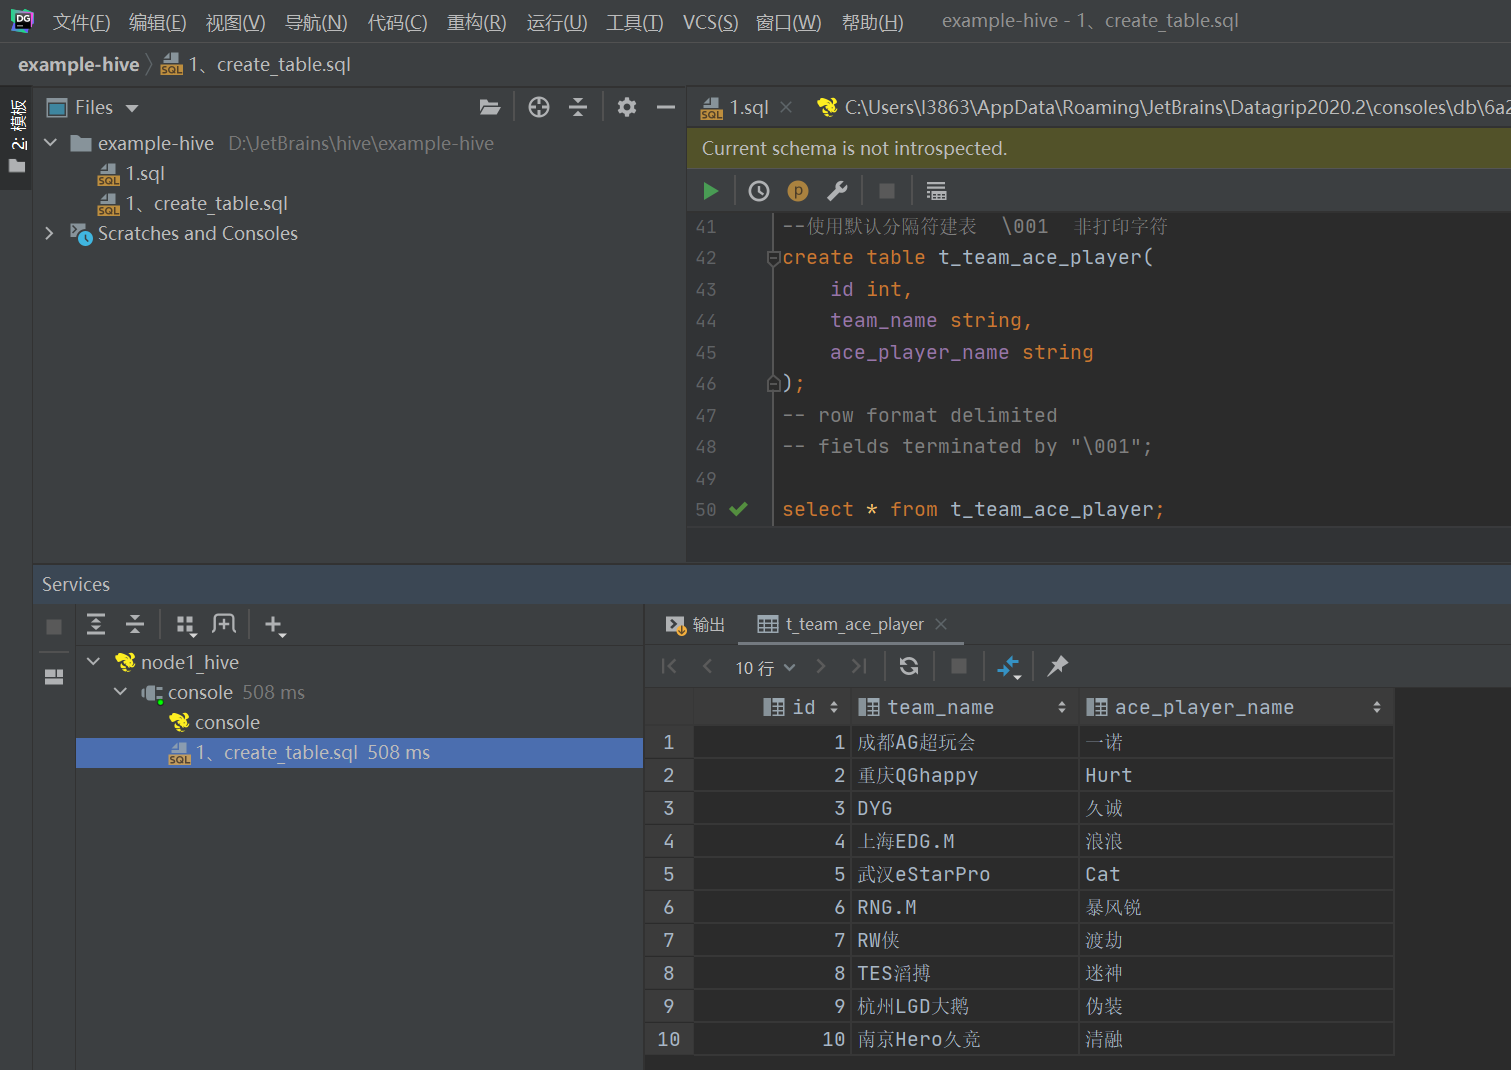
Task: Reload result page with refresh icon
Action: [x=909, y=666]
